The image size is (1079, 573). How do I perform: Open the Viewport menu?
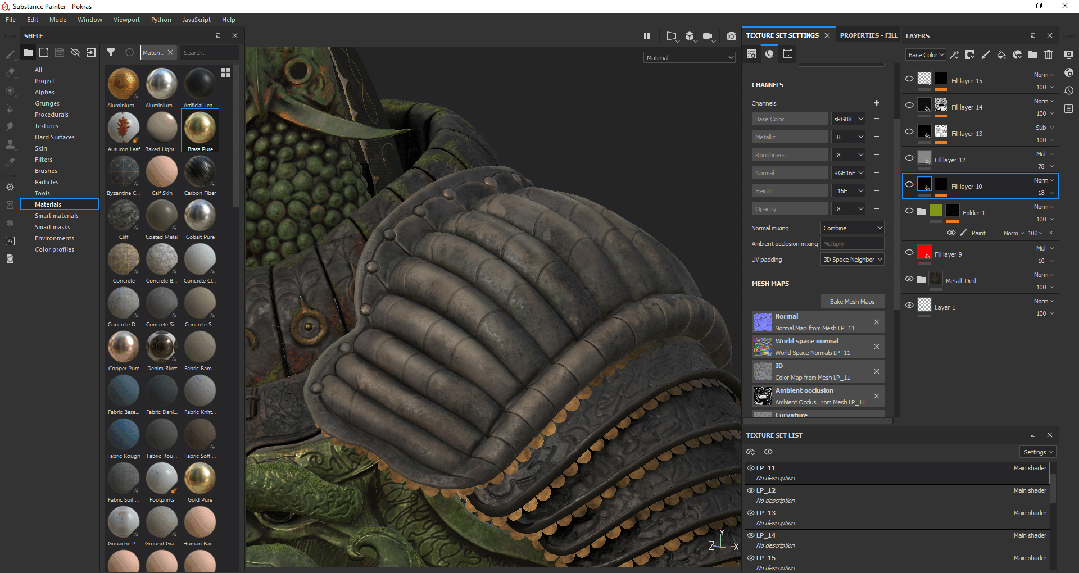[126, 19]
